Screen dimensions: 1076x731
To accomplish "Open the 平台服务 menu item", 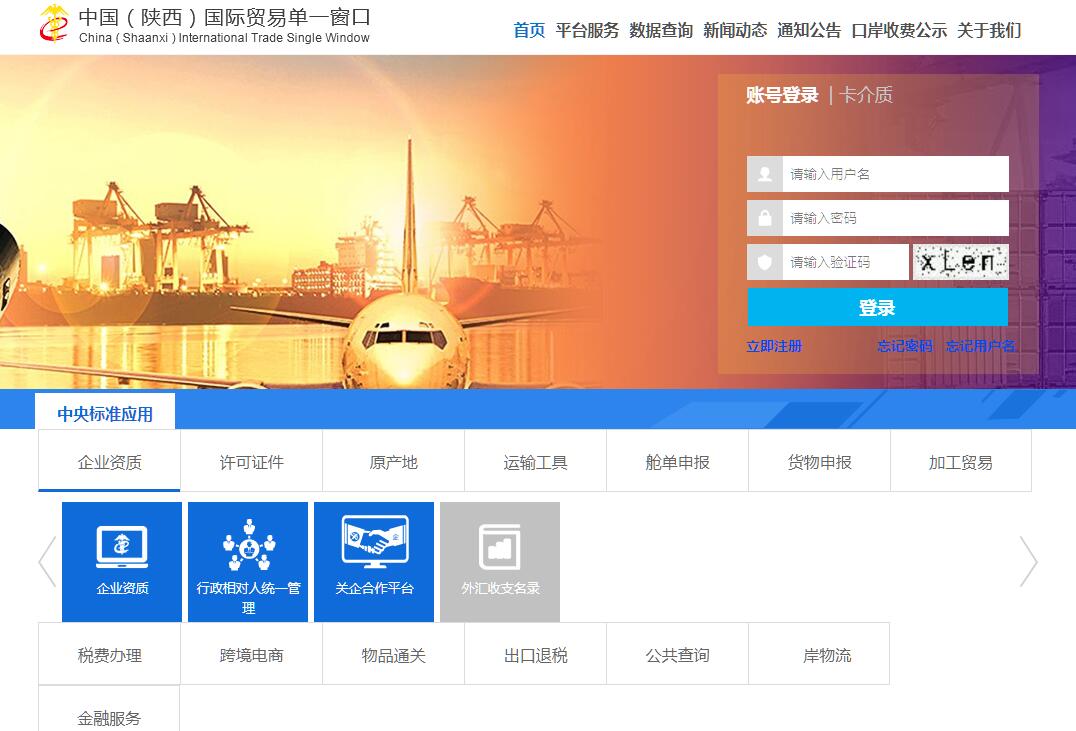I will pos(587,30).
